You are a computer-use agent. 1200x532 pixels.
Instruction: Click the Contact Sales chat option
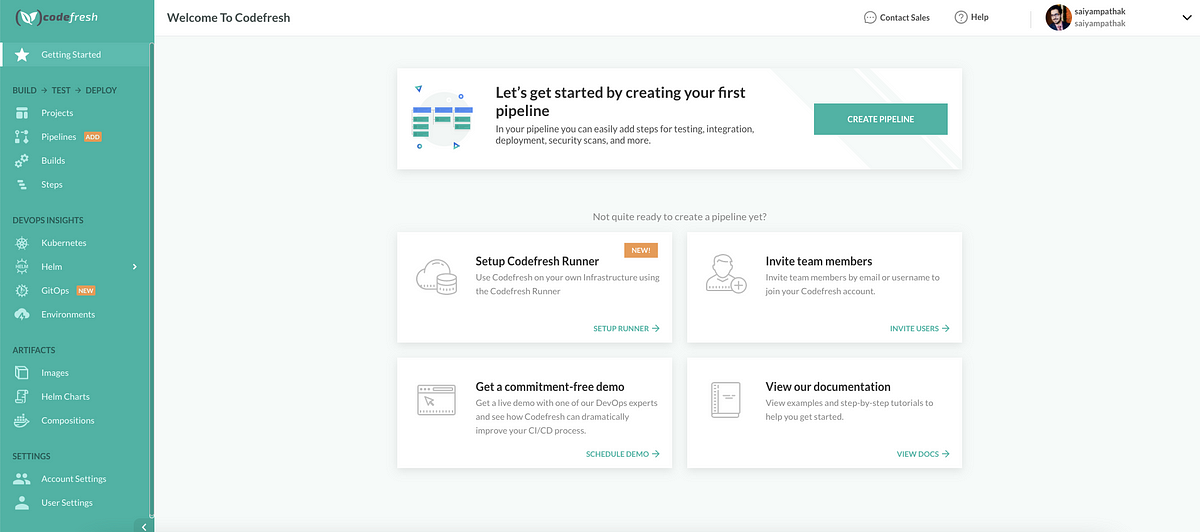tap(896, 18)
